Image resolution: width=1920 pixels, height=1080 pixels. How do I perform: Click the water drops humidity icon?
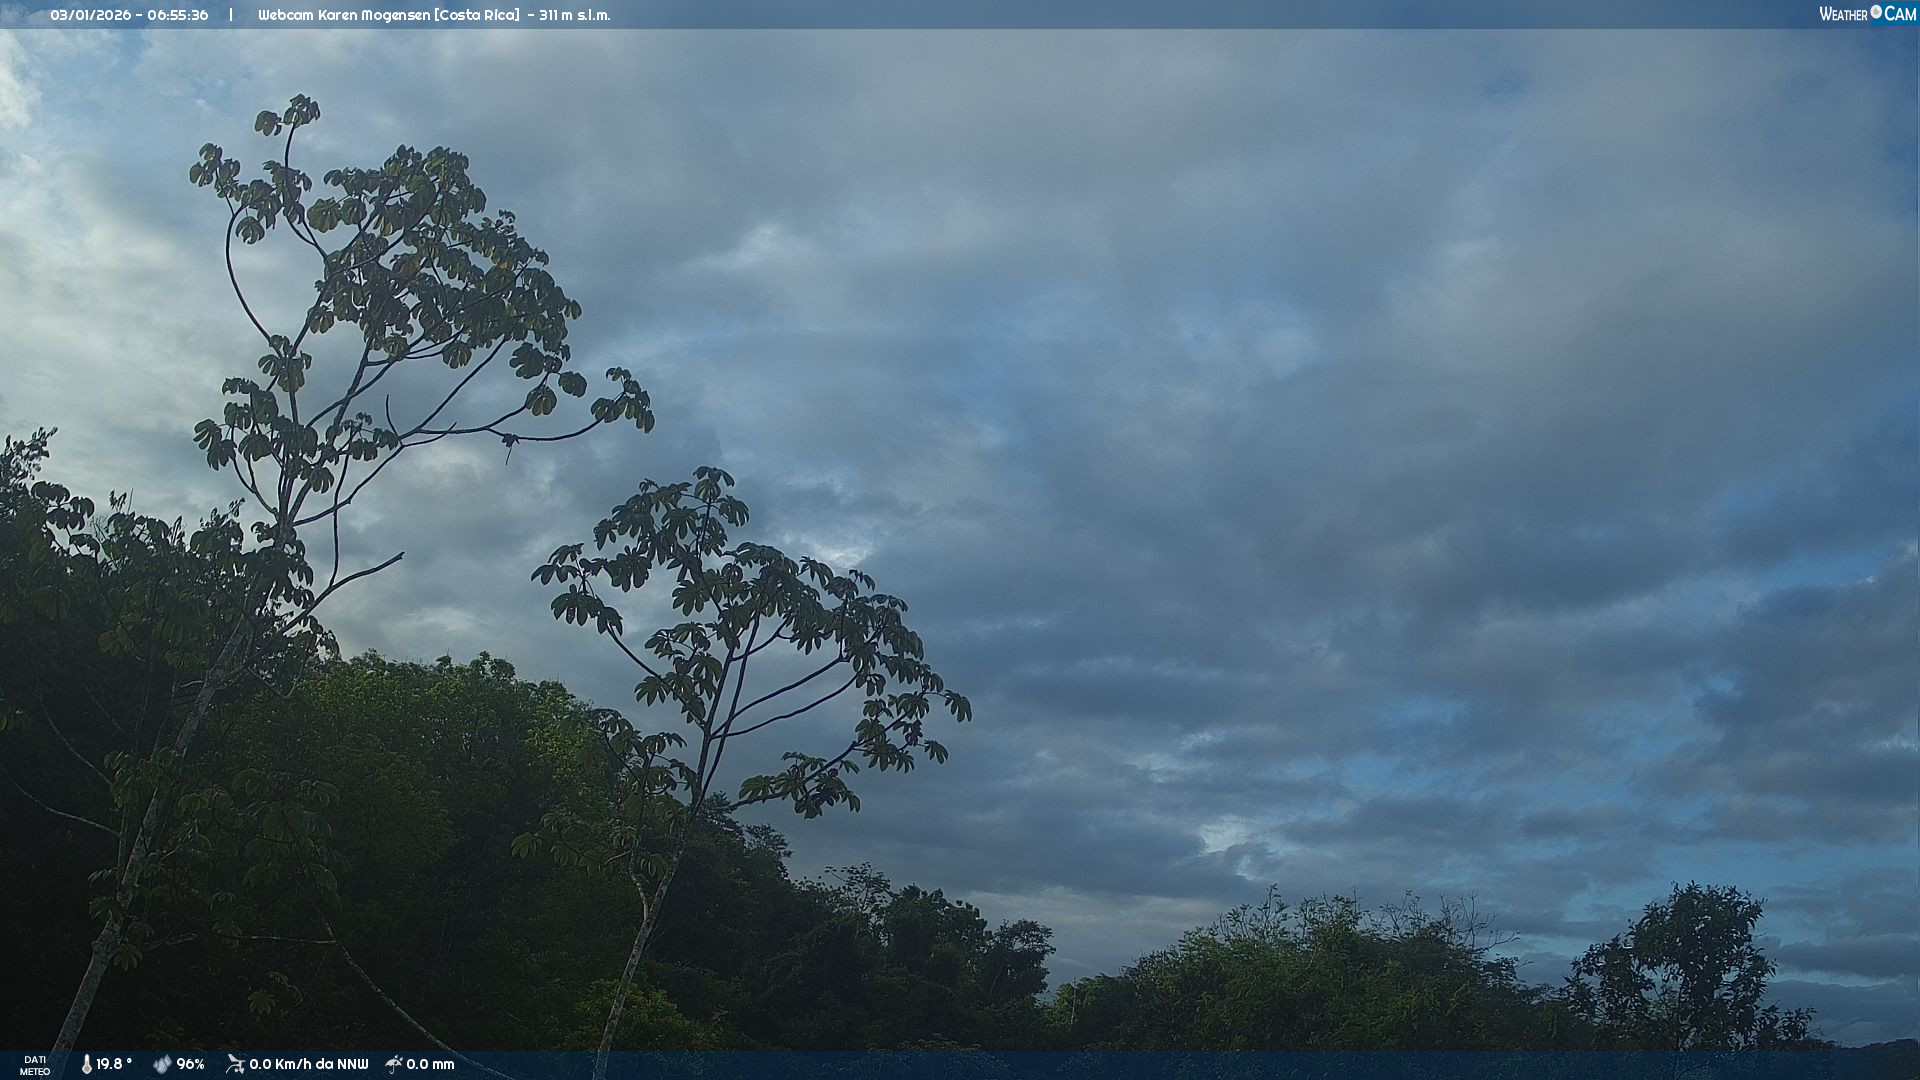pyautogui.click(x=162, y=1064)
